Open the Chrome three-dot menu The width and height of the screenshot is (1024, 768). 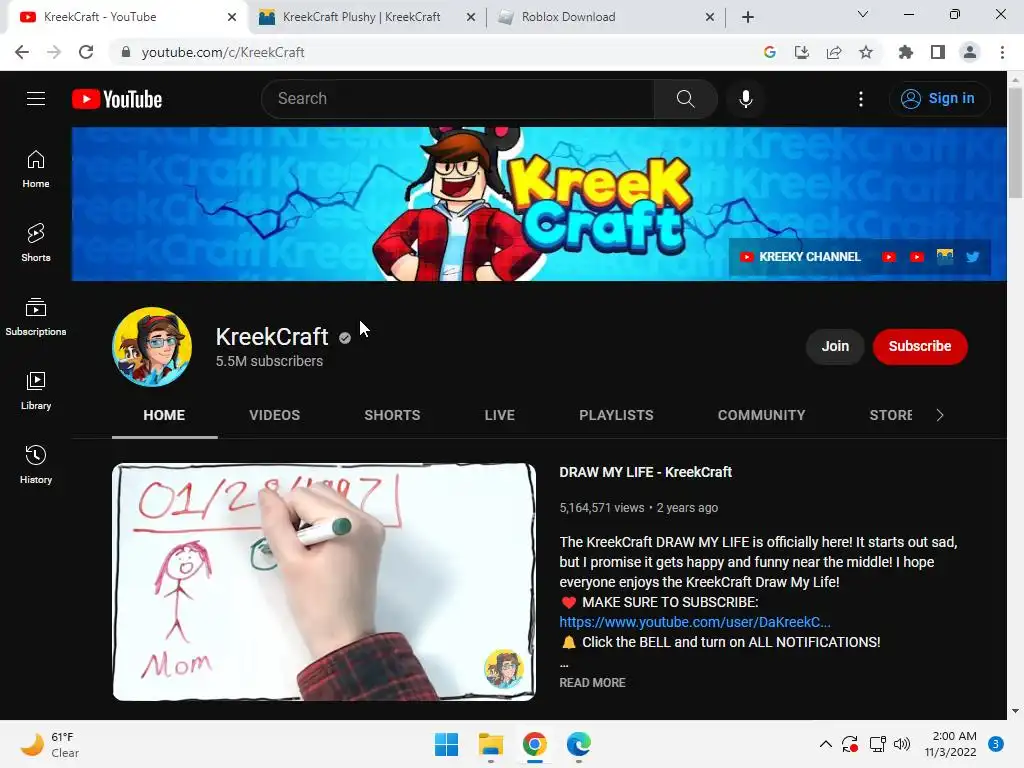pyautogui.click(x=1002, y=52)
